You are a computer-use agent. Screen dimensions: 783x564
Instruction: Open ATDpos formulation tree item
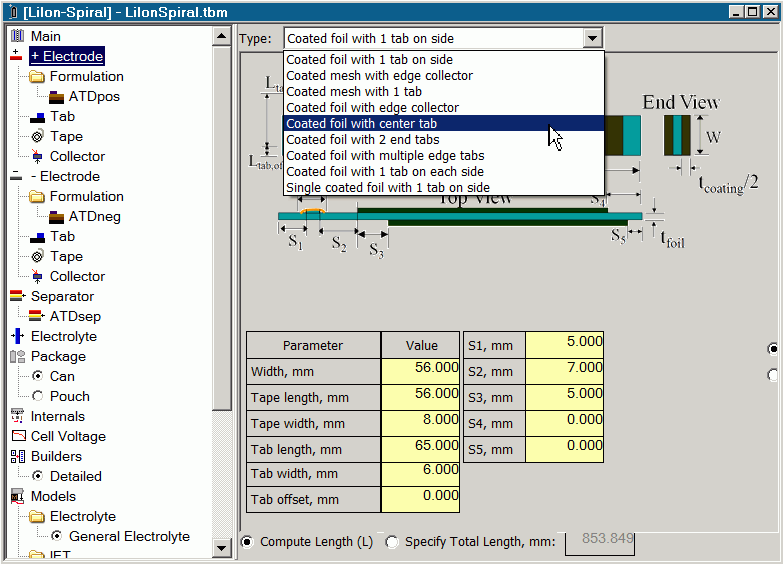93,96
